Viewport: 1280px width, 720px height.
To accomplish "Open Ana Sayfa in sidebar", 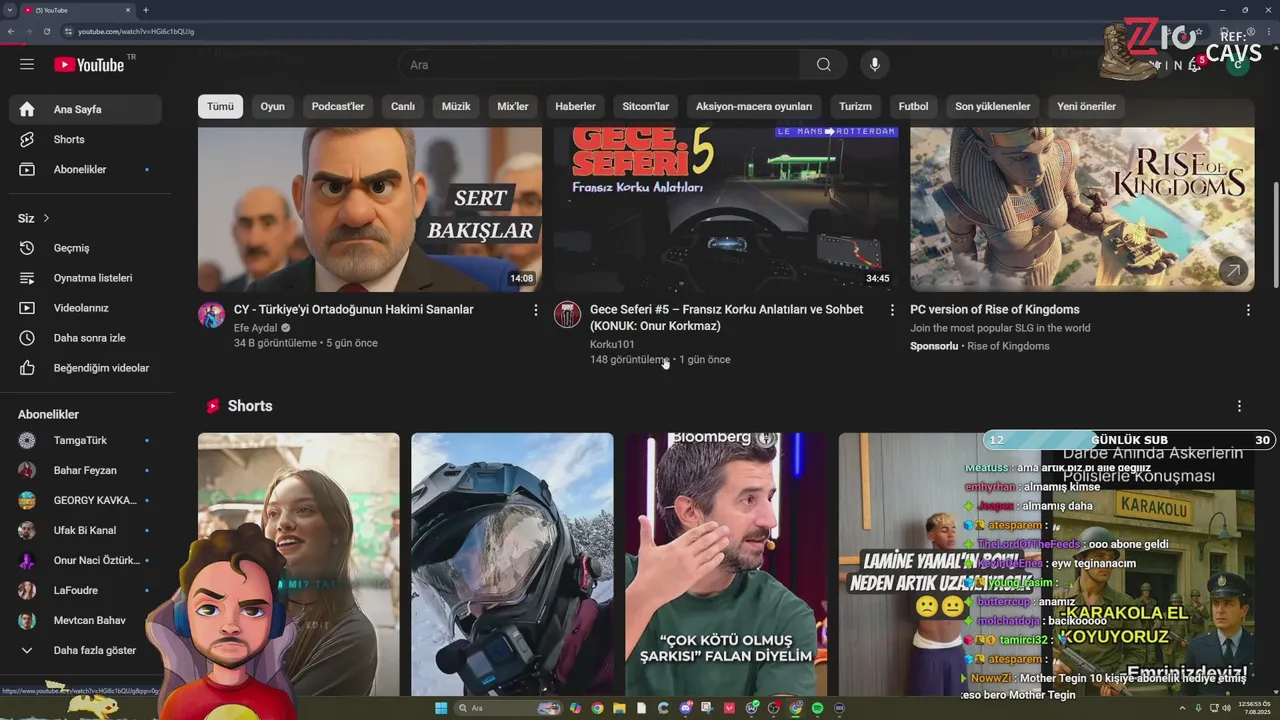I will (x=86, y=109).
